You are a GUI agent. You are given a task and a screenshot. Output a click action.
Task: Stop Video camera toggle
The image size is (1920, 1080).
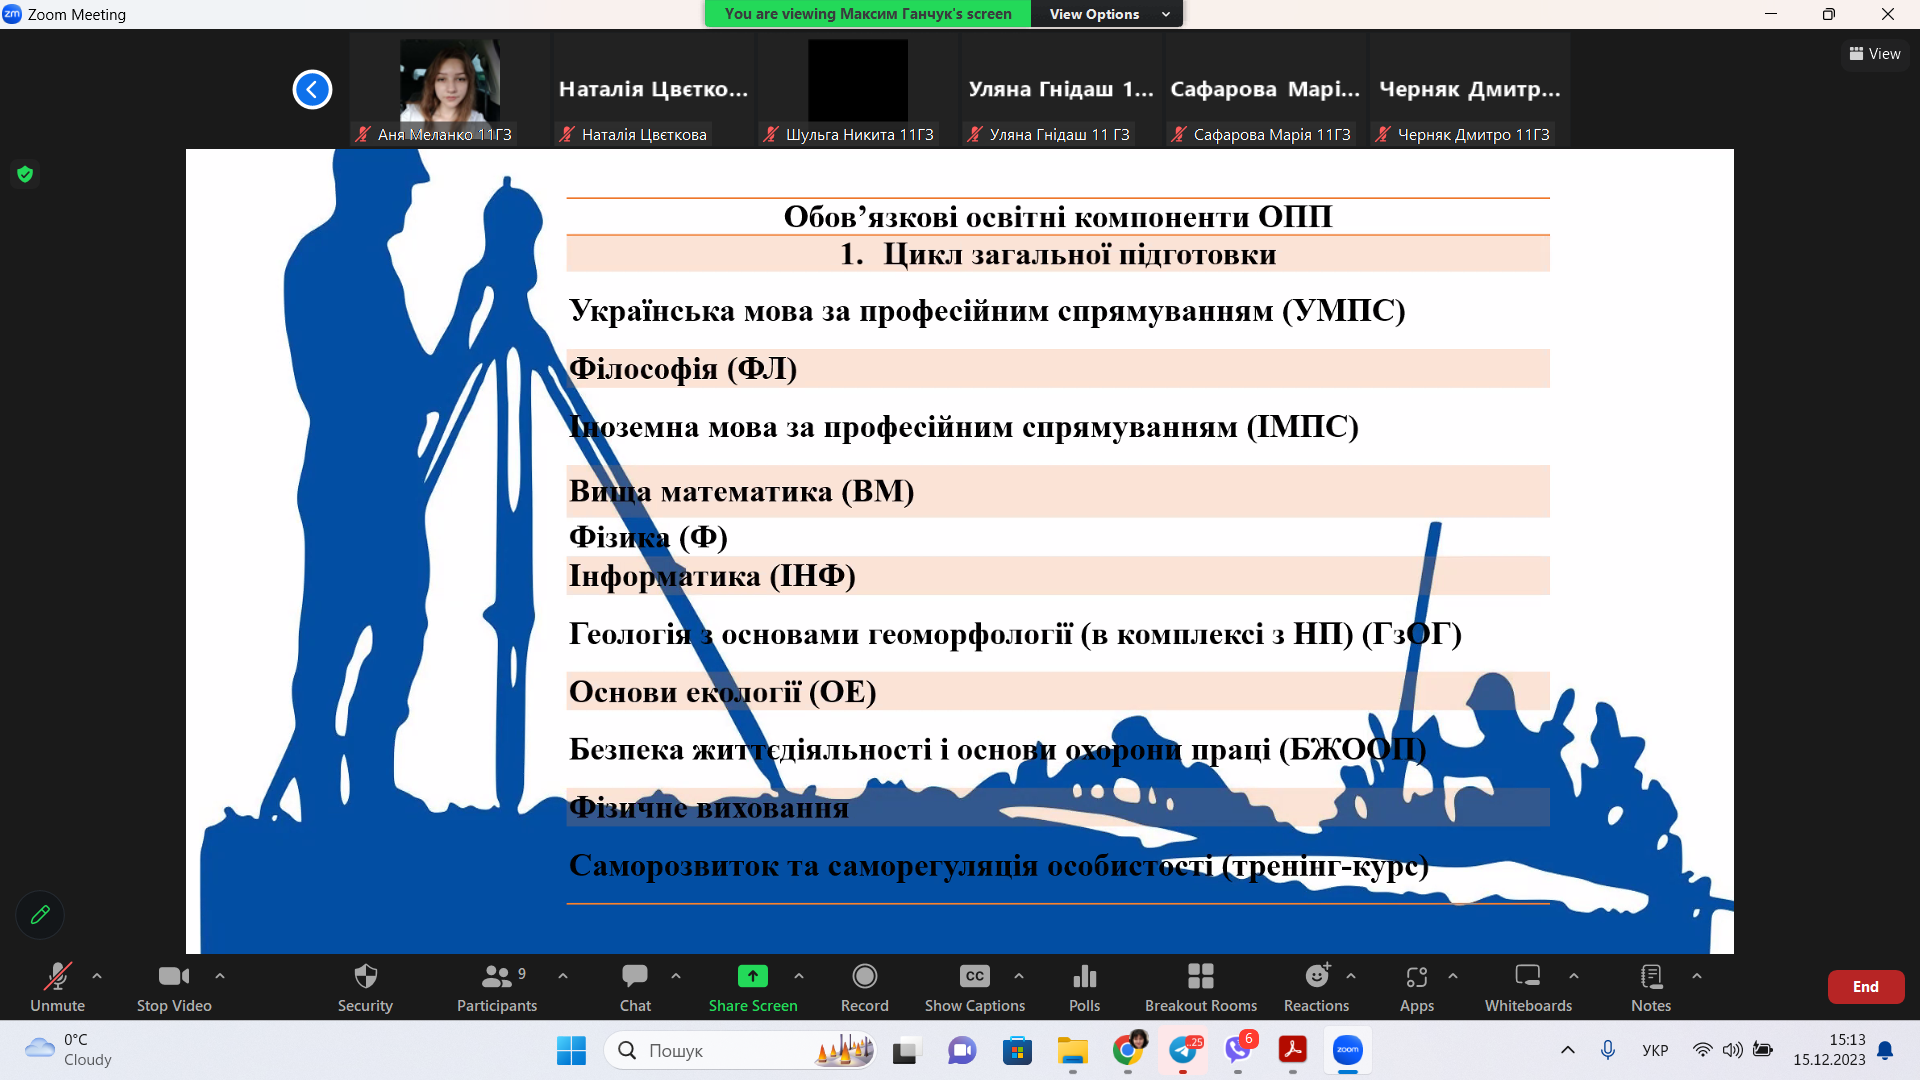pos(174,986)
